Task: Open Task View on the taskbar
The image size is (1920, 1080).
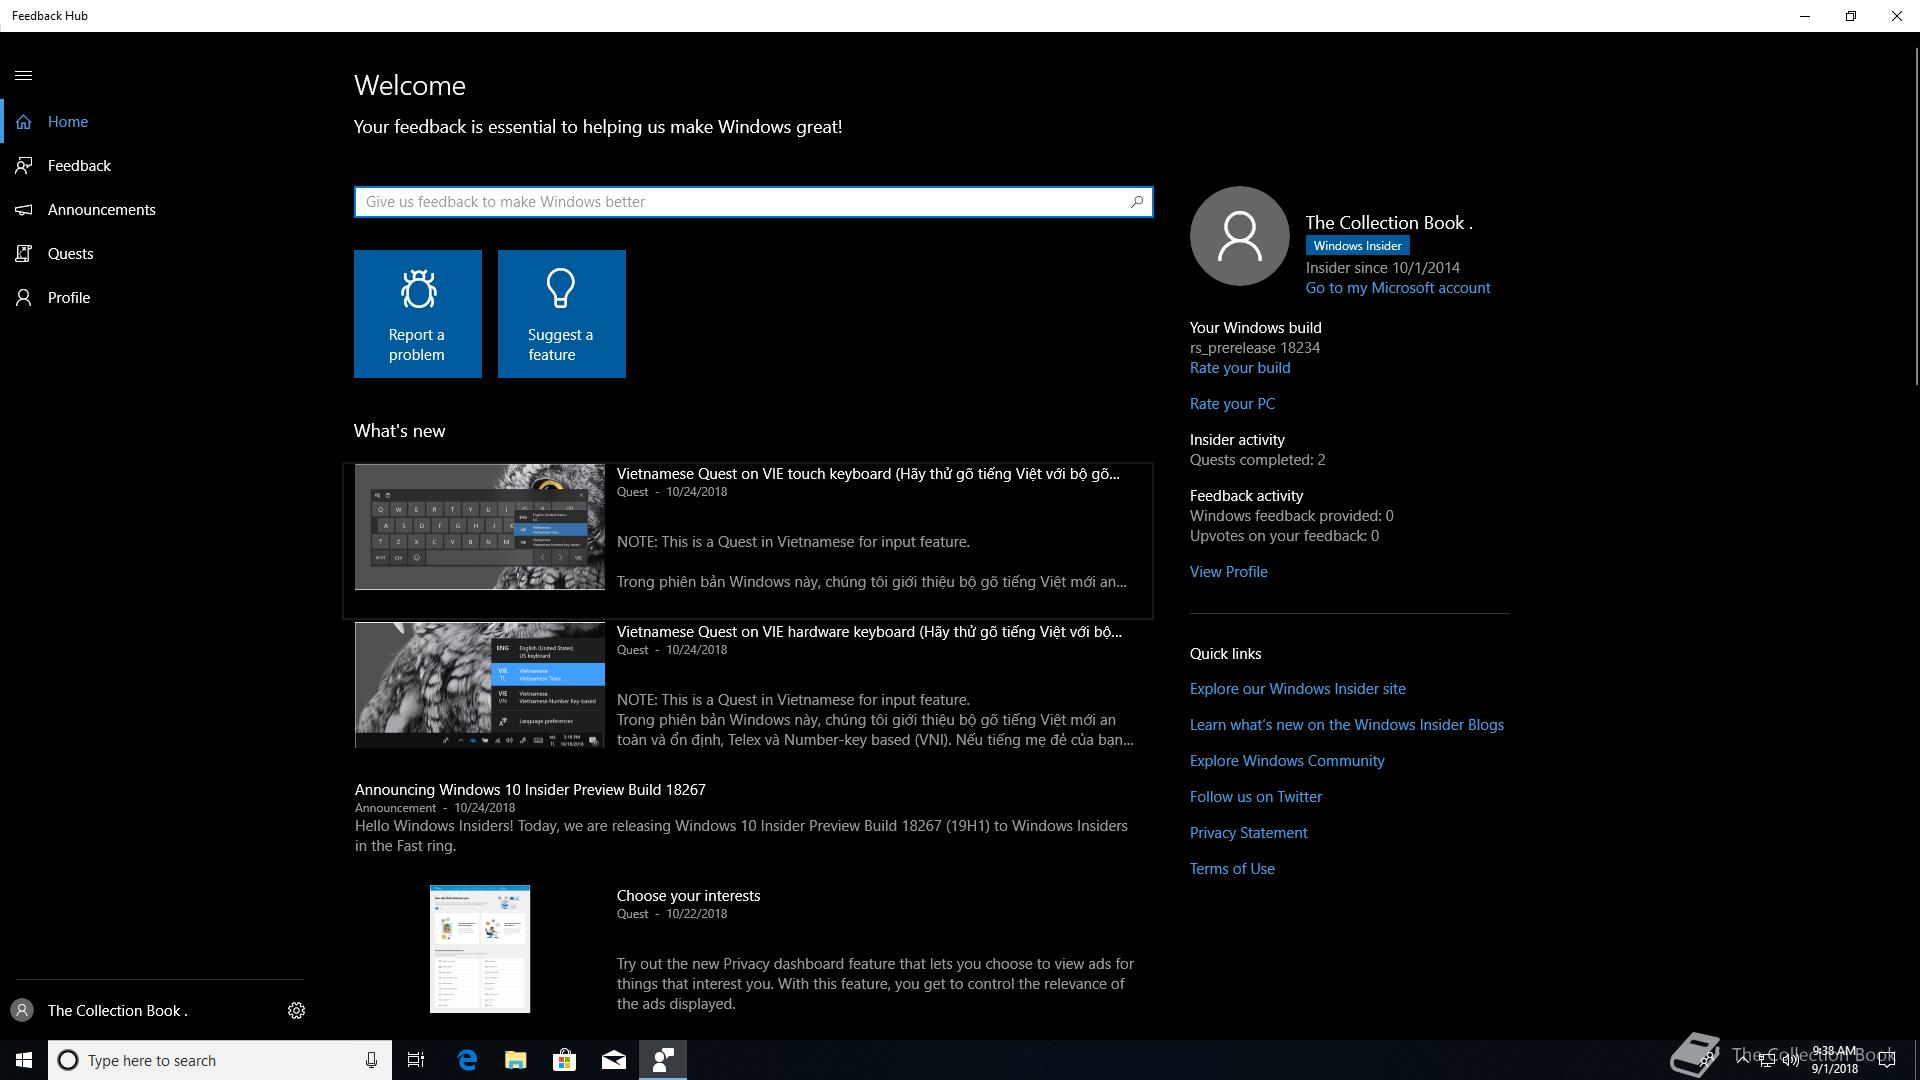Action: [416, 1060]
